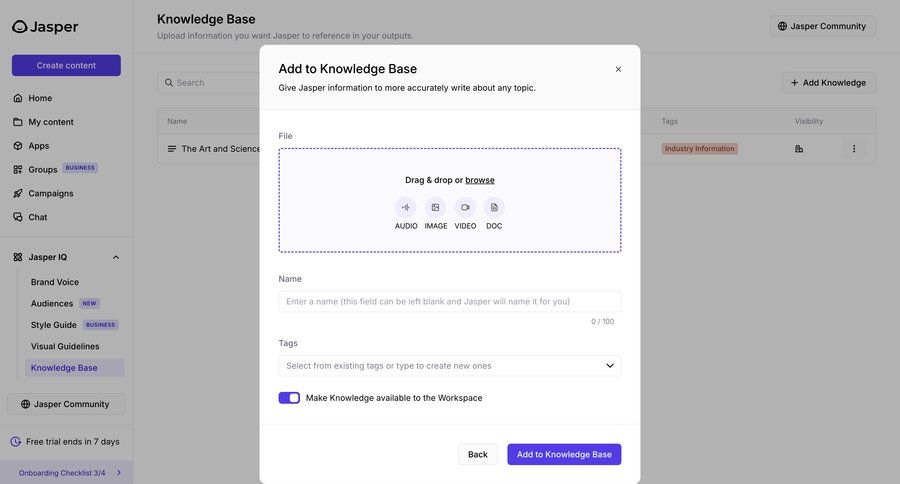Click the building visibility icon in the table row
This screenshot has width=900, height=484.
coord(799,149)
